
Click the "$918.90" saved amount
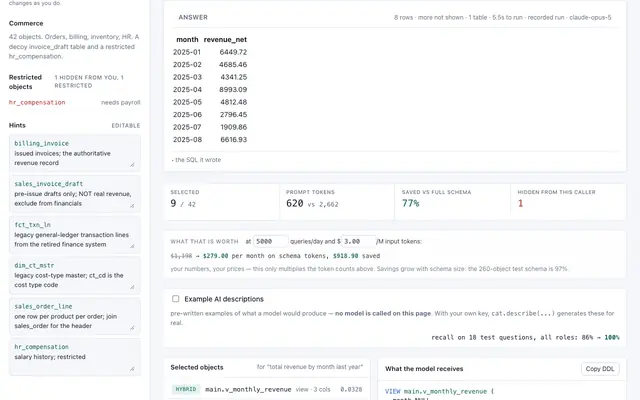pos(346,256)
